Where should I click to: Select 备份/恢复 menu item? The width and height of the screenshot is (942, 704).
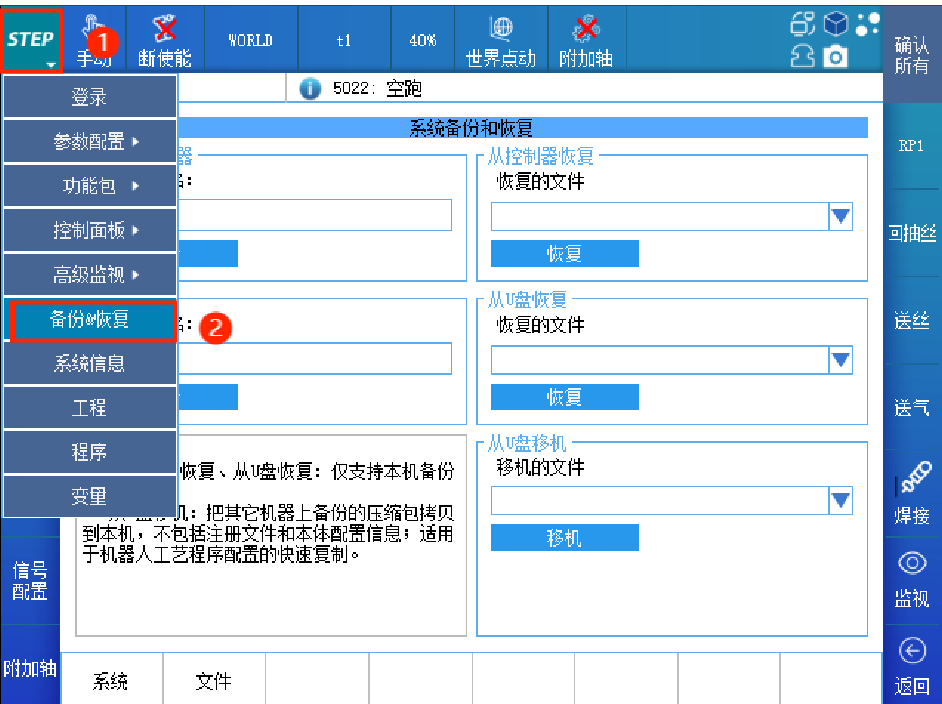(x=90, y=320)
